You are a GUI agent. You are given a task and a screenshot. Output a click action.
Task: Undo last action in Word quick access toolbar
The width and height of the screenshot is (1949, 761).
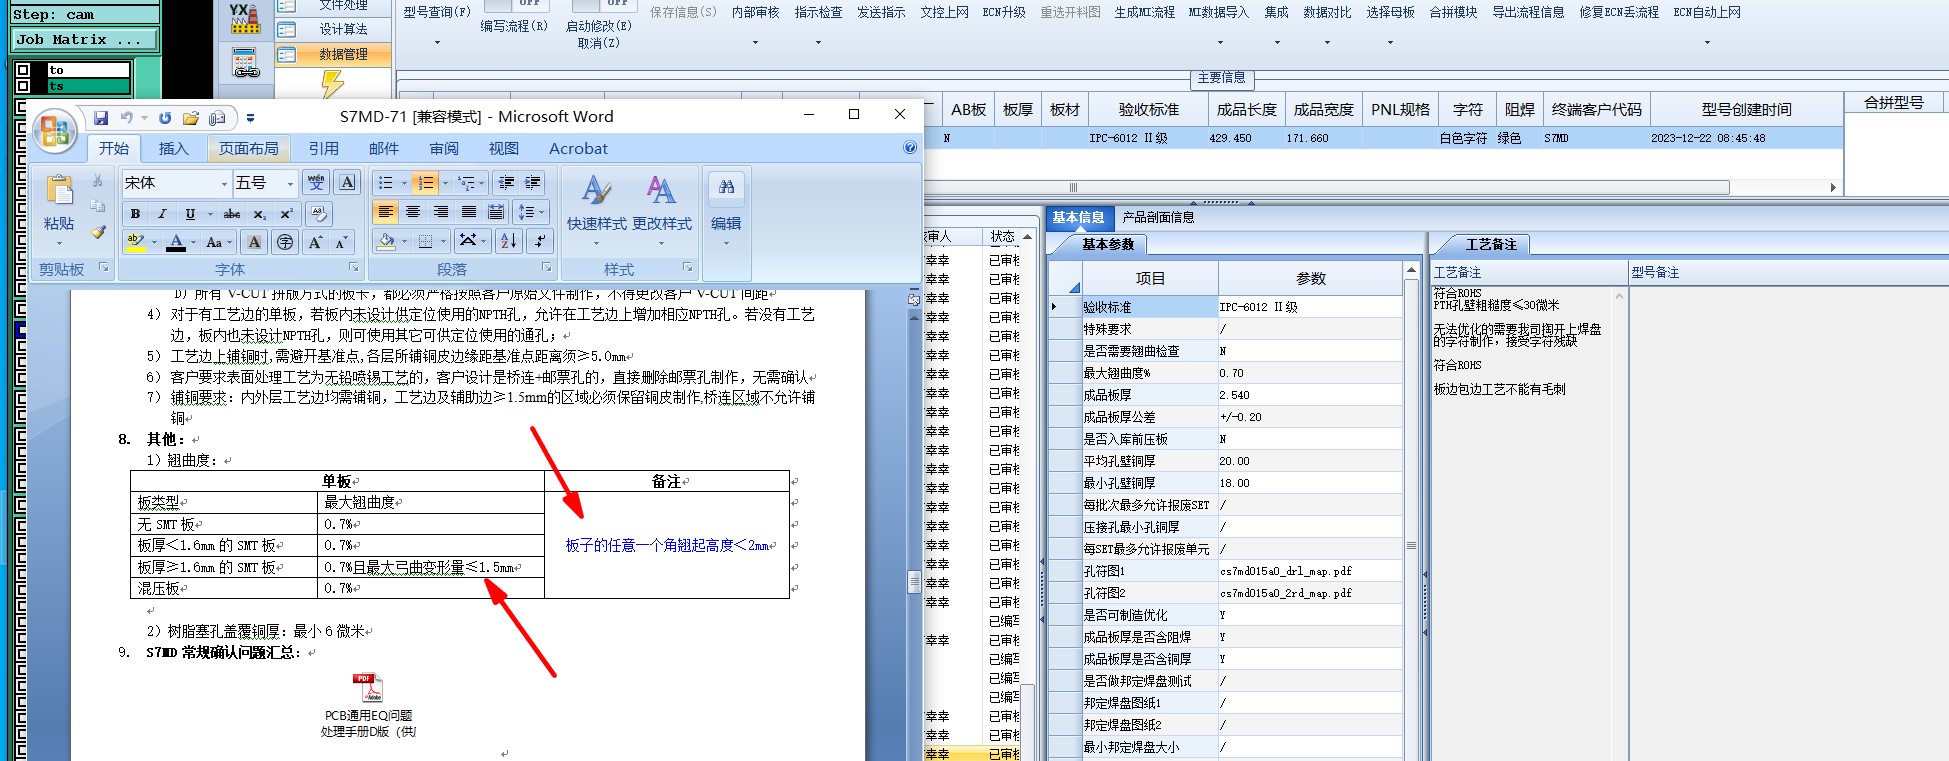[x=126, y=118]
